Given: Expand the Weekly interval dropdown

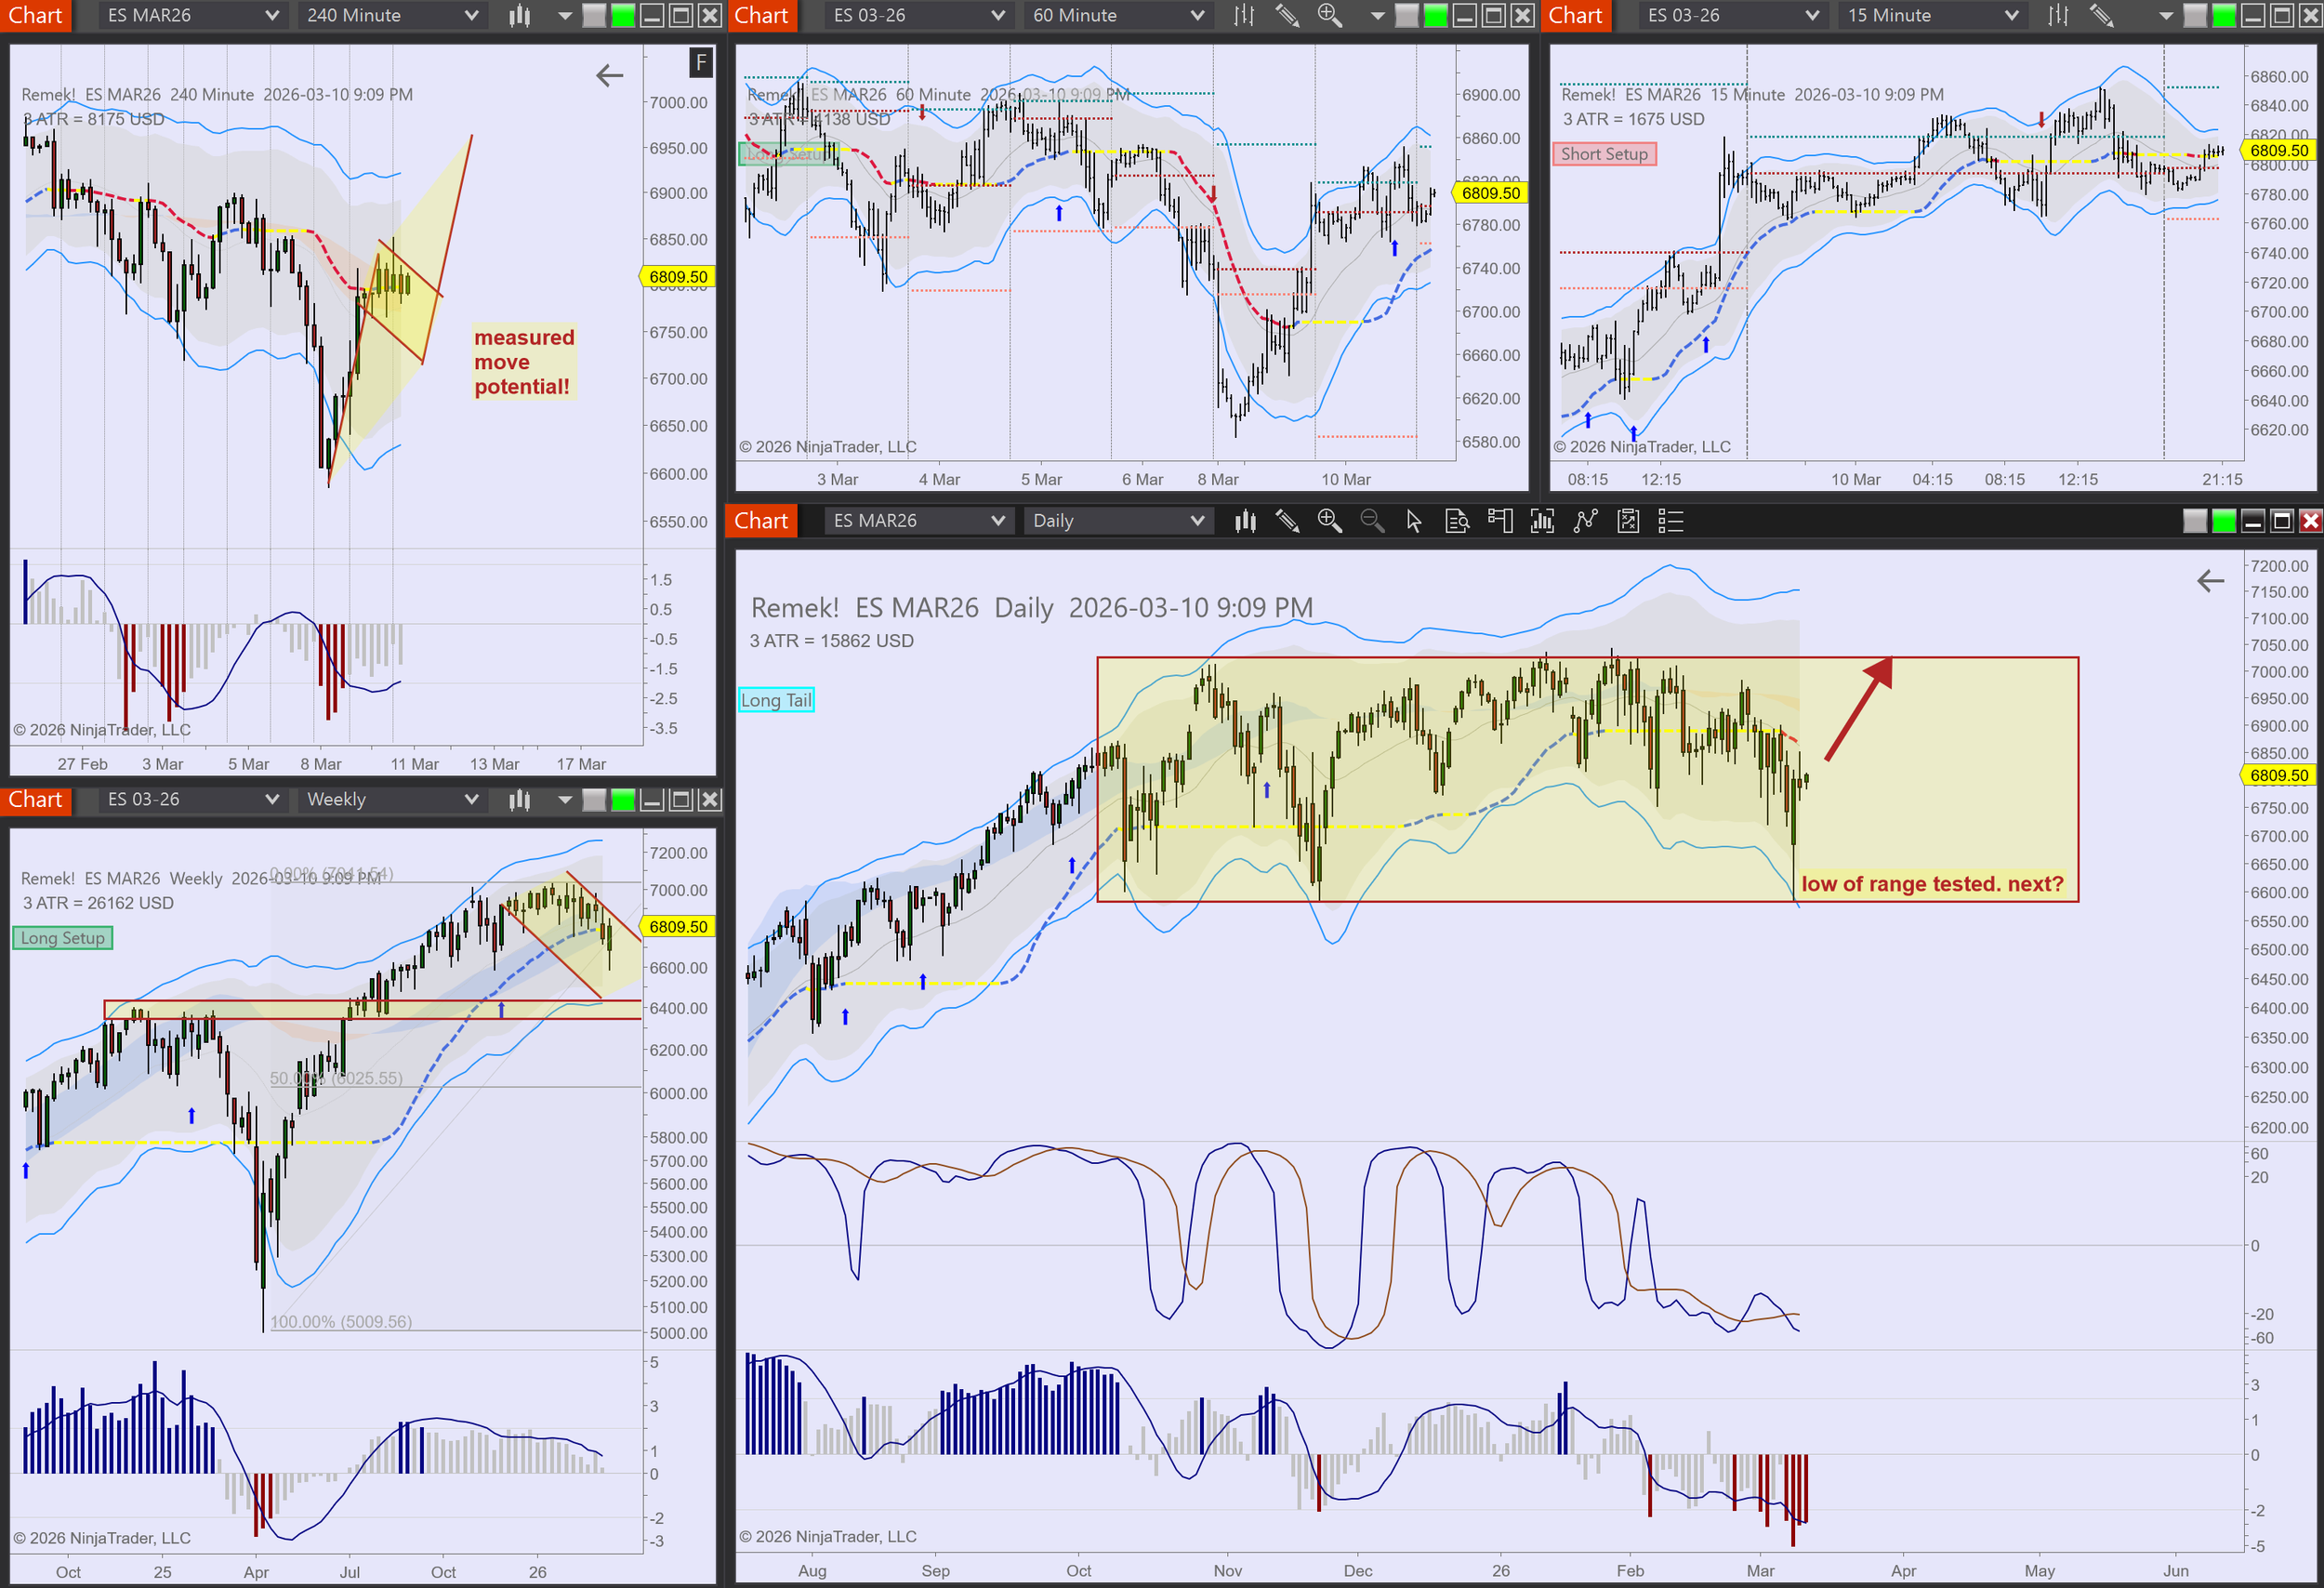Looking at the screenshot, I should 391,800.
